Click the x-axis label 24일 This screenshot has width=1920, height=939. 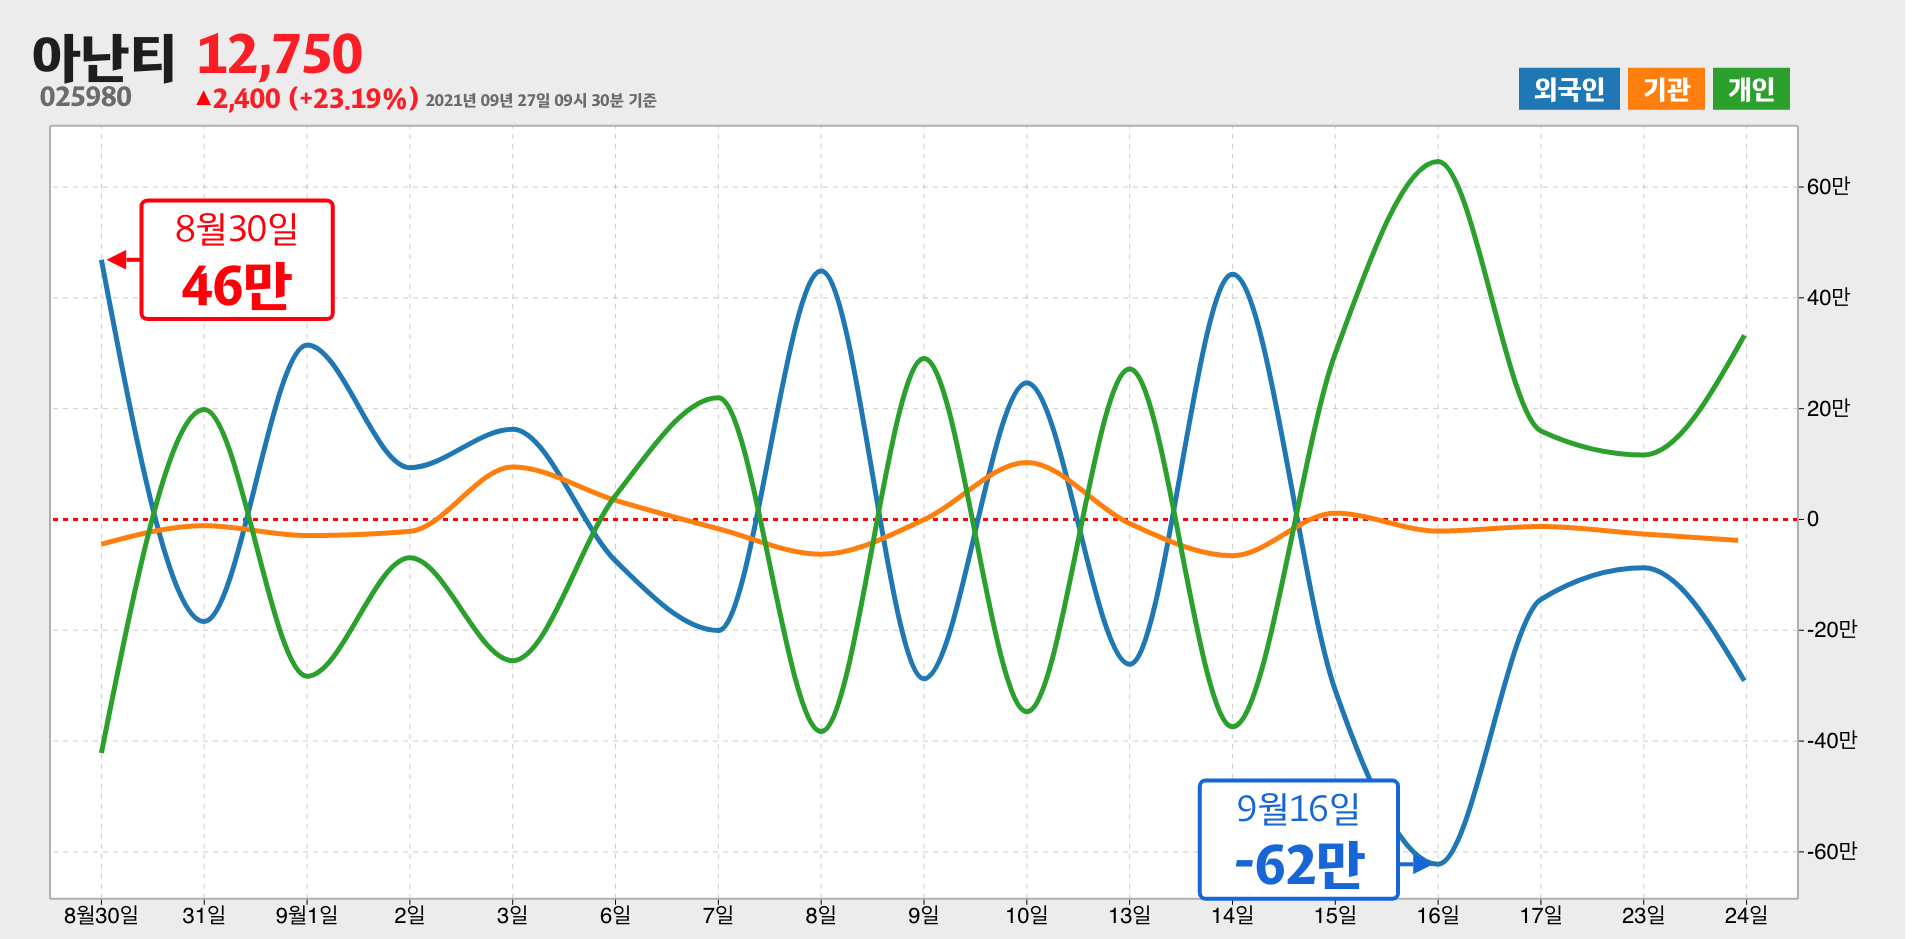point(1747,915)
